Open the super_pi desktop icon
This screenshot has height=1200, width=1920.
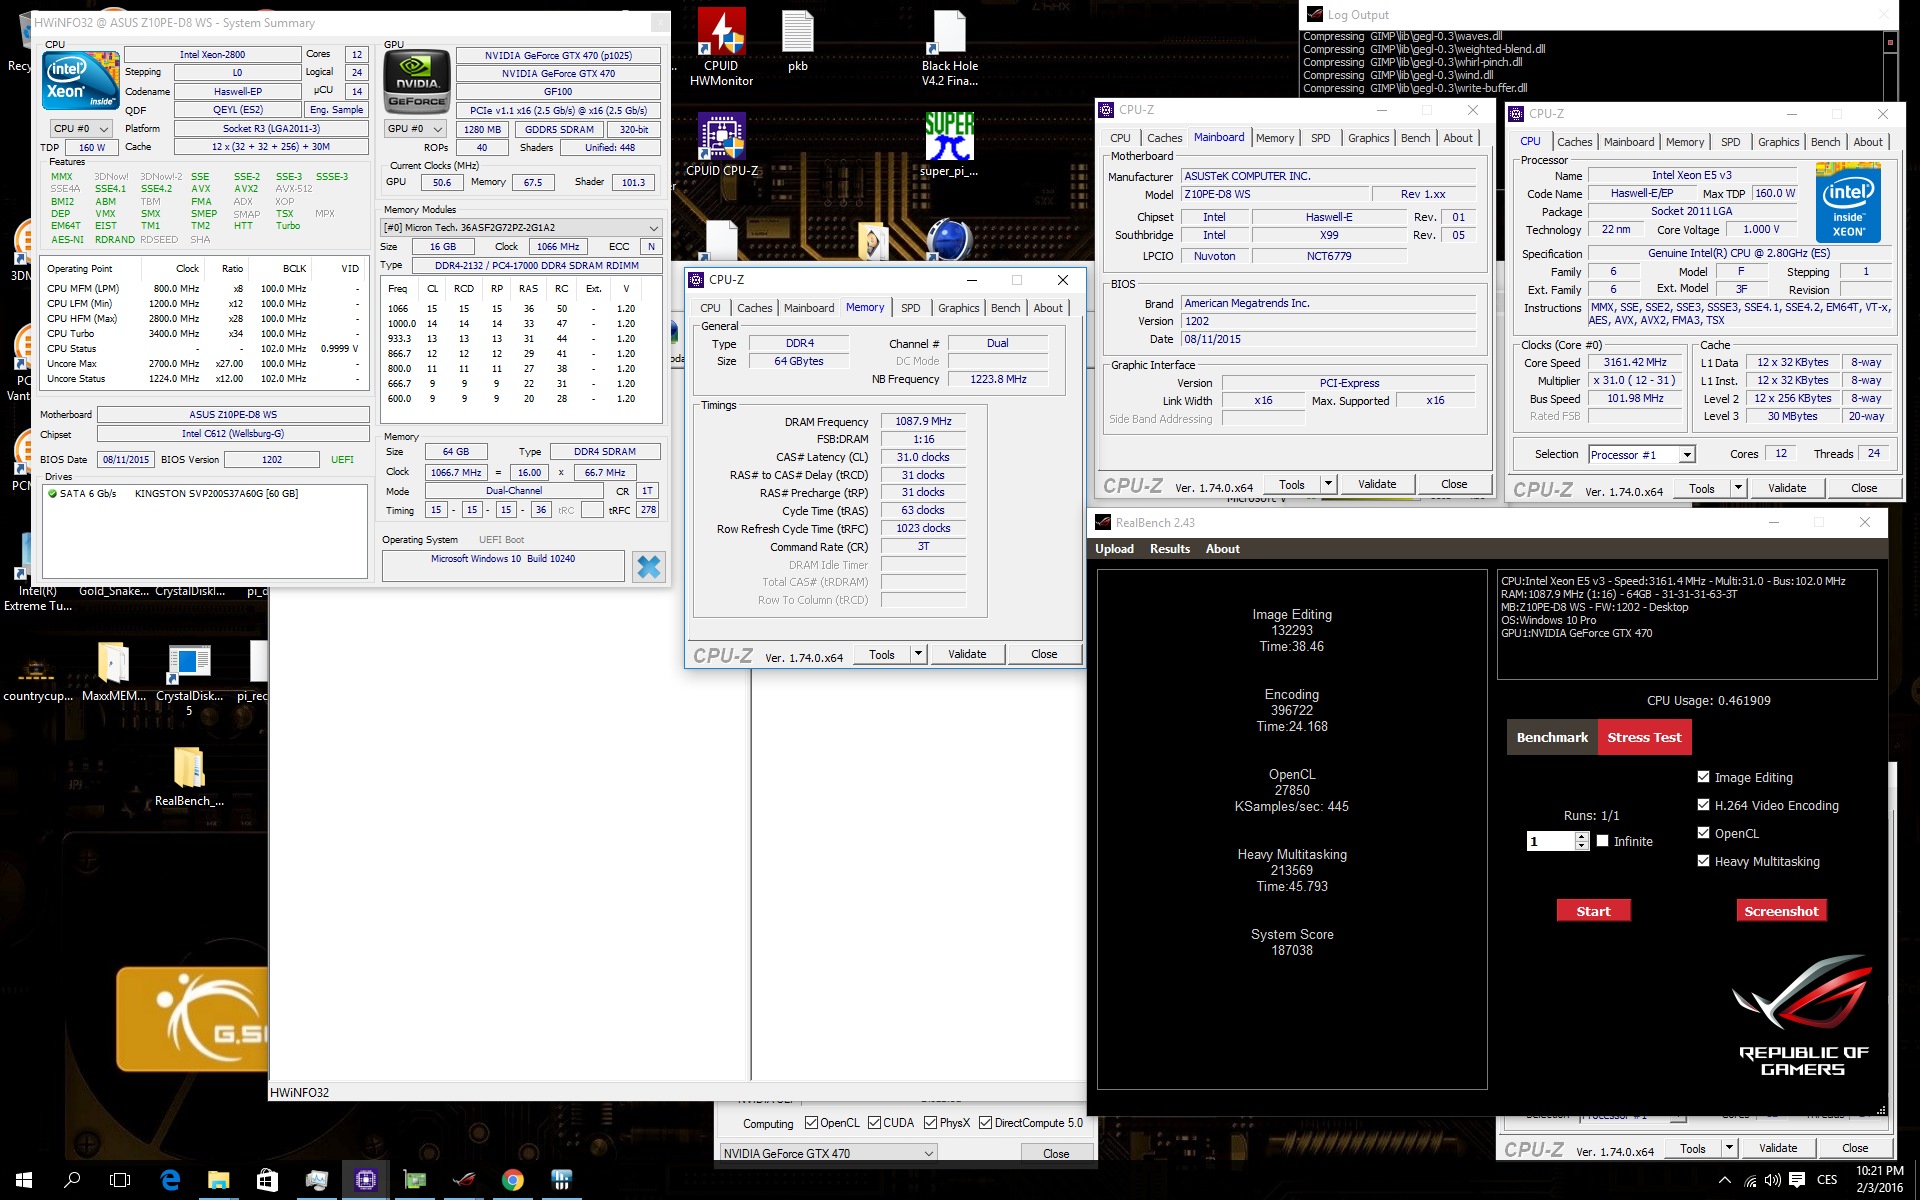click(949, 145)
